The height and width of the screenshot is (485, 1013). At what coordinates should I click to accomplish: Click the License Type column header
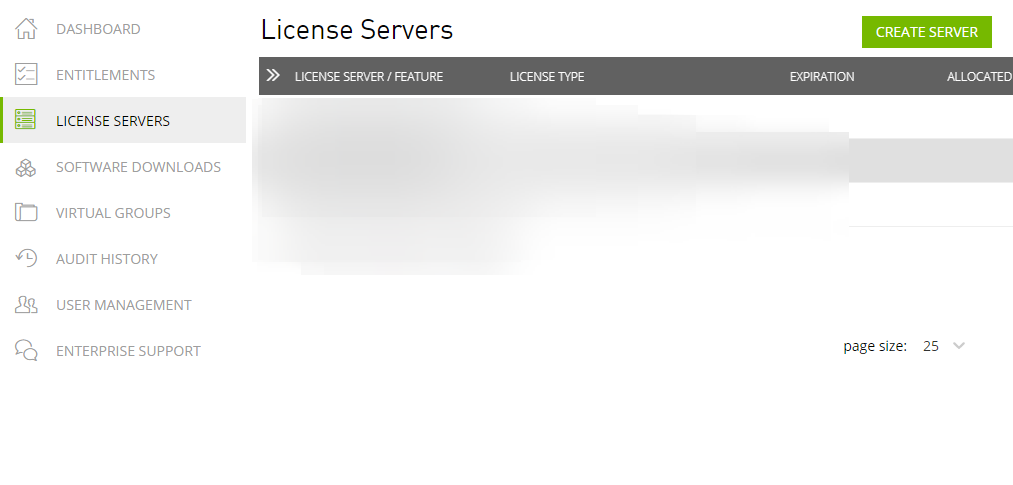546,77
